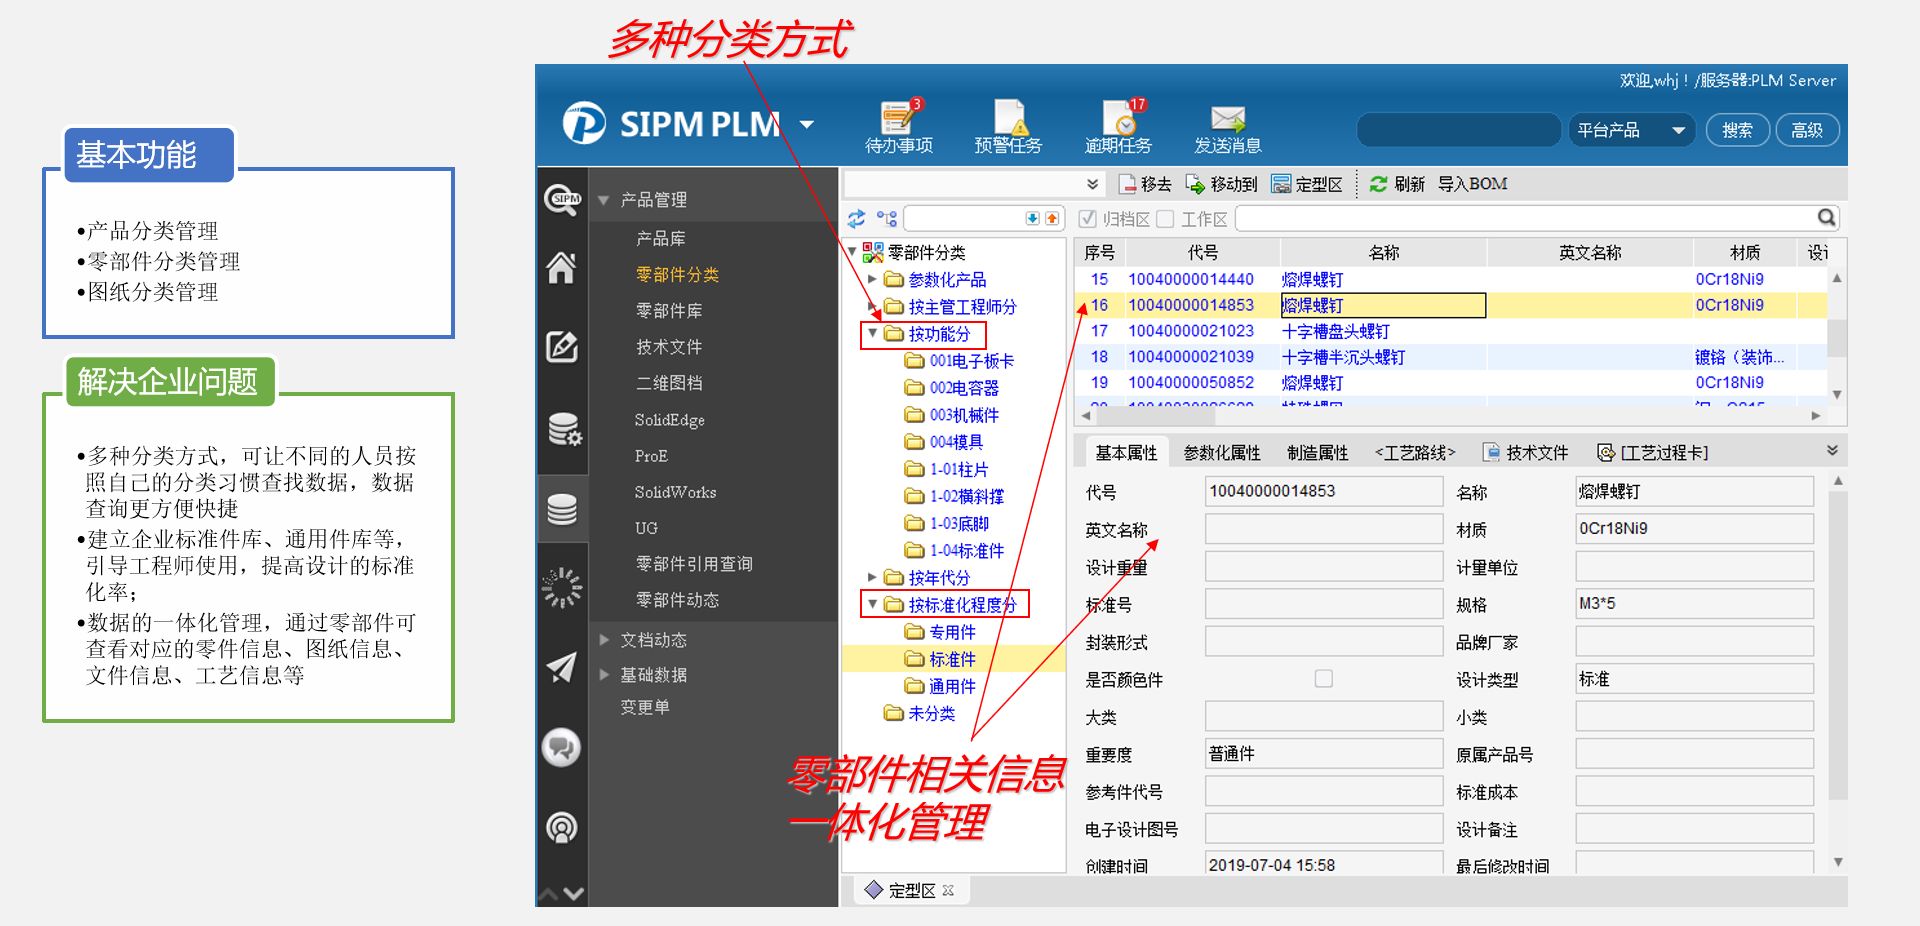The image size is (1920, 926).
Task: Click the home icon in left sidebar
Action: coord(561,268)
